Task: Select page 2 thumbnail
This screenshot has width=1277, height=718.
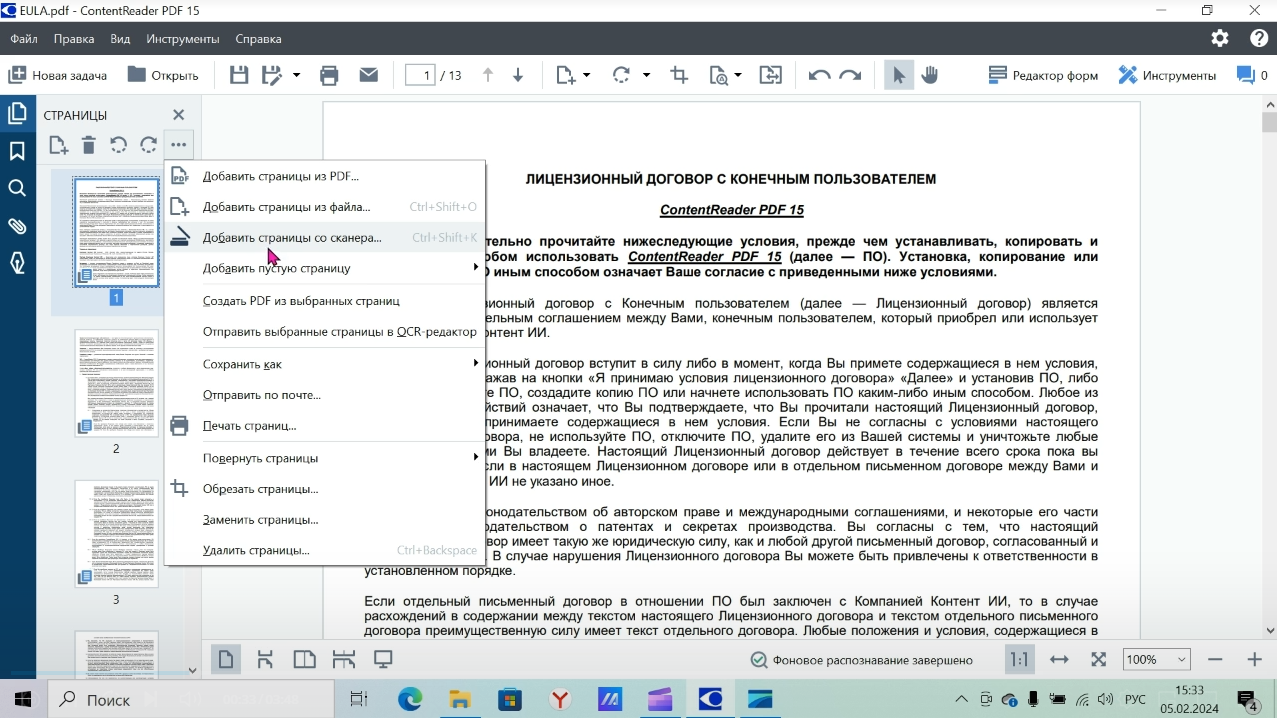Action: [x=116, y=383]
